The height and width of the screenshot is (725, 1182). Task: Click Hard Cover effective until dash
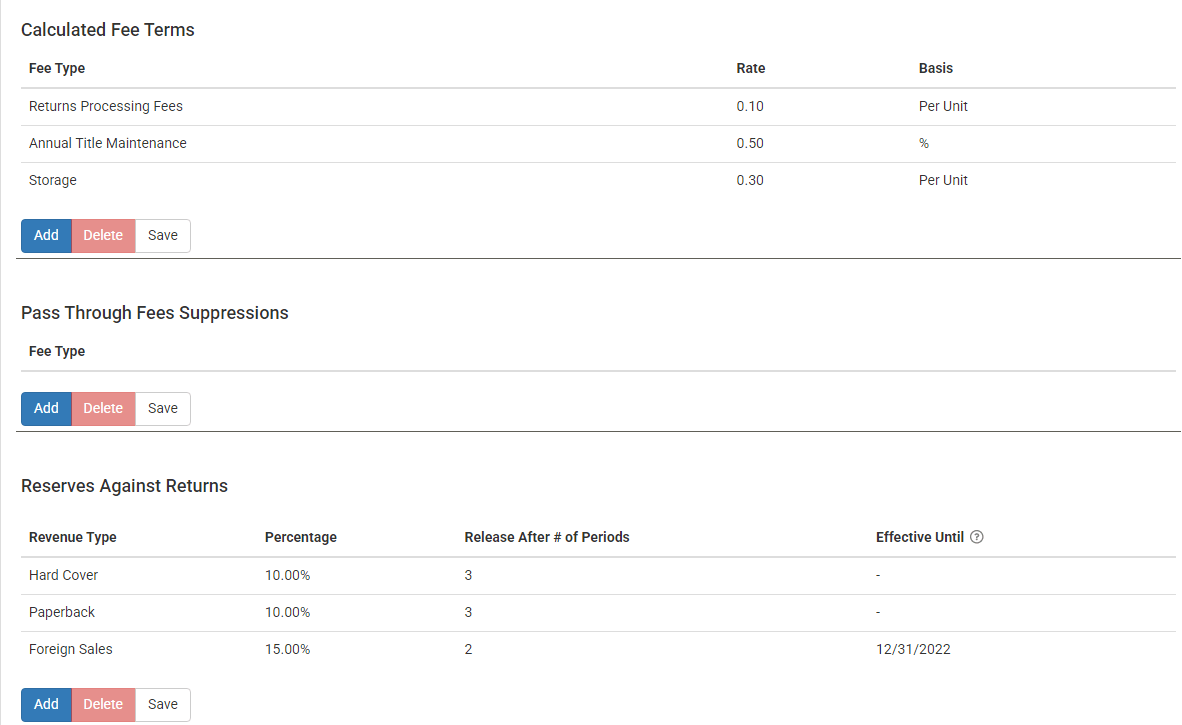(878, 576)
